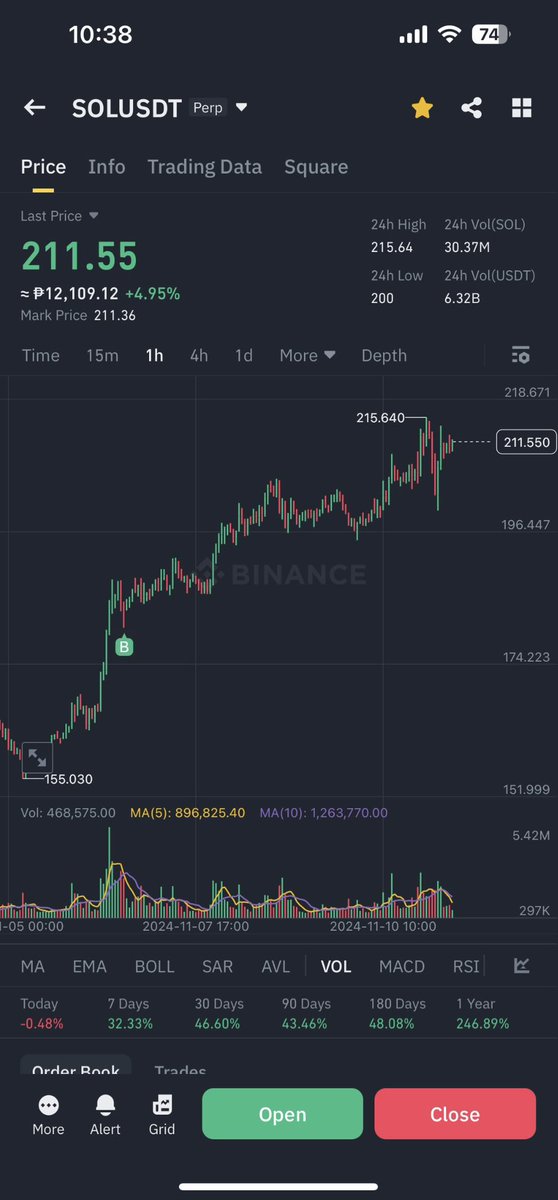
Task: Tap the 155.030 chart low label
Action: click(x=69, y=779)
